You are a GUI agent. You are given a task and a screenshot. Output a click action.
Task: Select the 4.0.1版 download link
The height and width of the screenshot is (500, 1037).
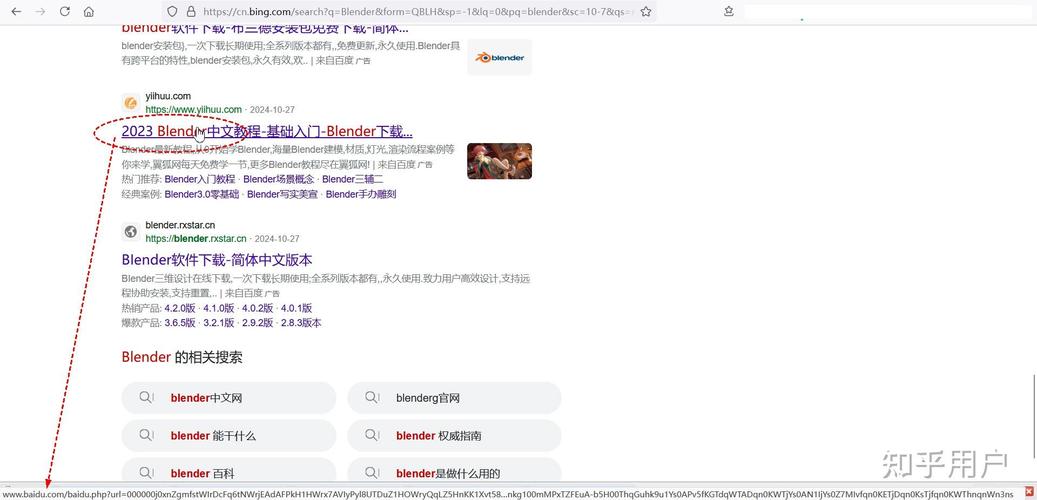coord(297,308)
